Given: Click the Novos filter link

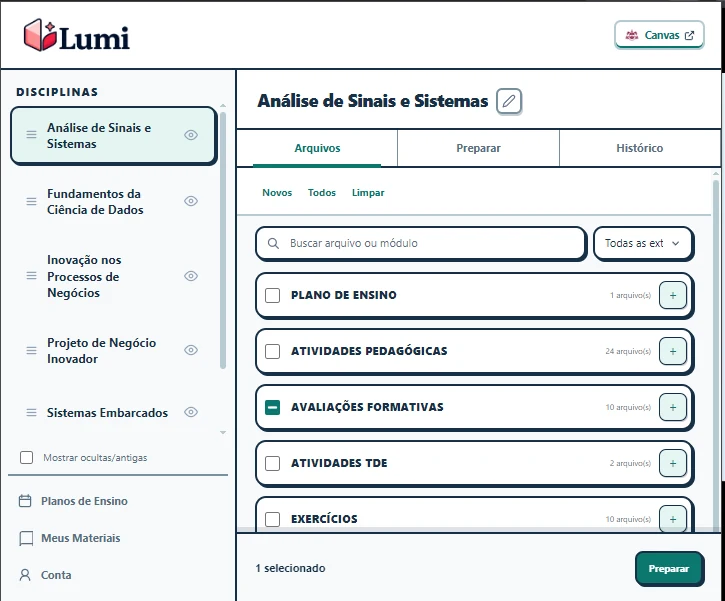Looking at the screenshot, I should tap(277, 192).
